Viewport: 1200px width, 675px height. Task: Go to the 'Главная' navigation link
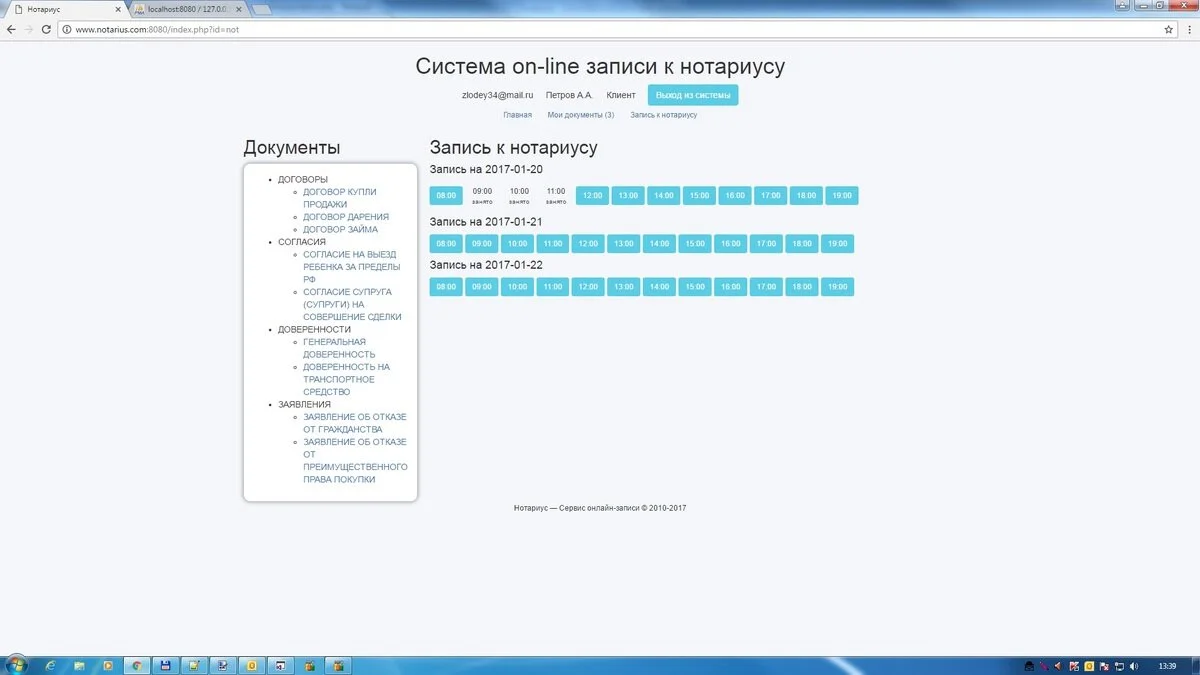(x=517, y=114)
